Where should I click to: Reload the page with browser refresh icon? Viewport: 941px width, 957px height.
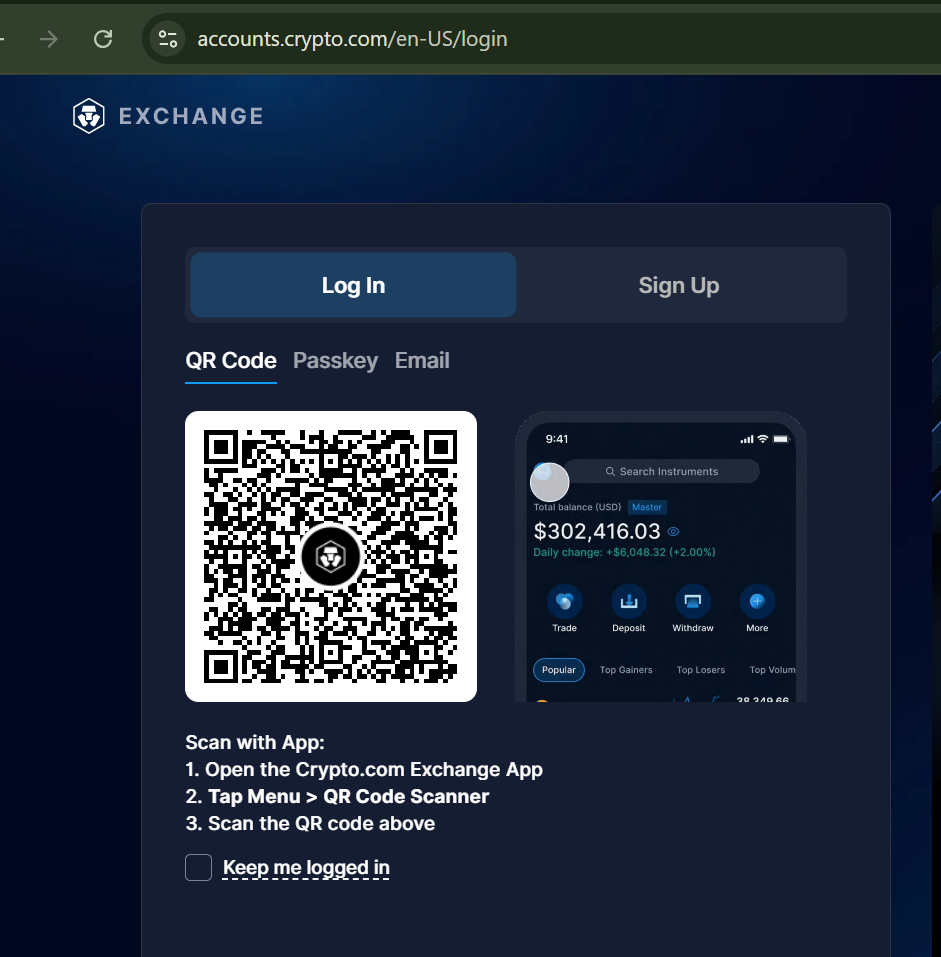click(102, 39)
